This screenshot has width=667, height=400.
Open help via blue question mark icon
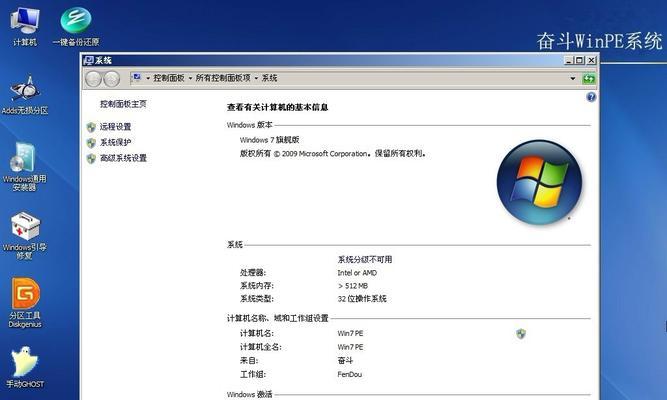point(591,97)
